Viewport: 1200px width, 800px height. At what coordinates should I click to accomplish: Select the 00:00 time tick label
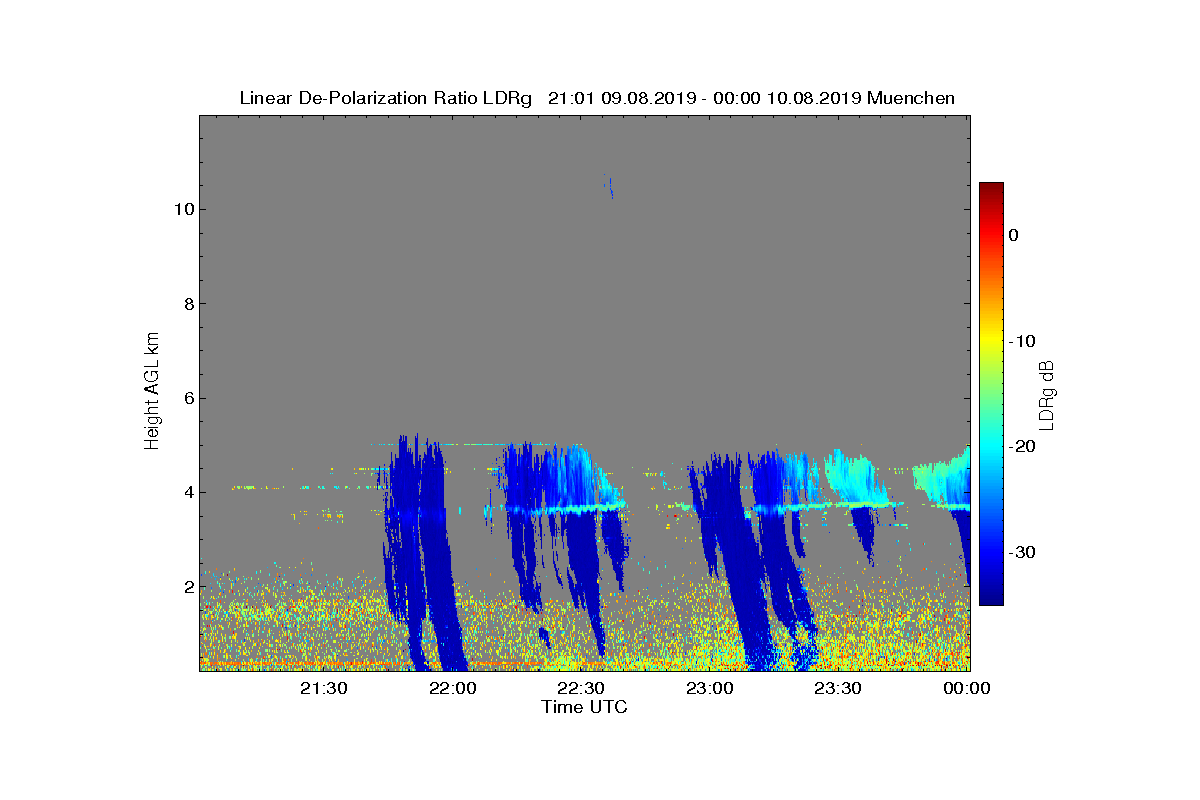967,688
